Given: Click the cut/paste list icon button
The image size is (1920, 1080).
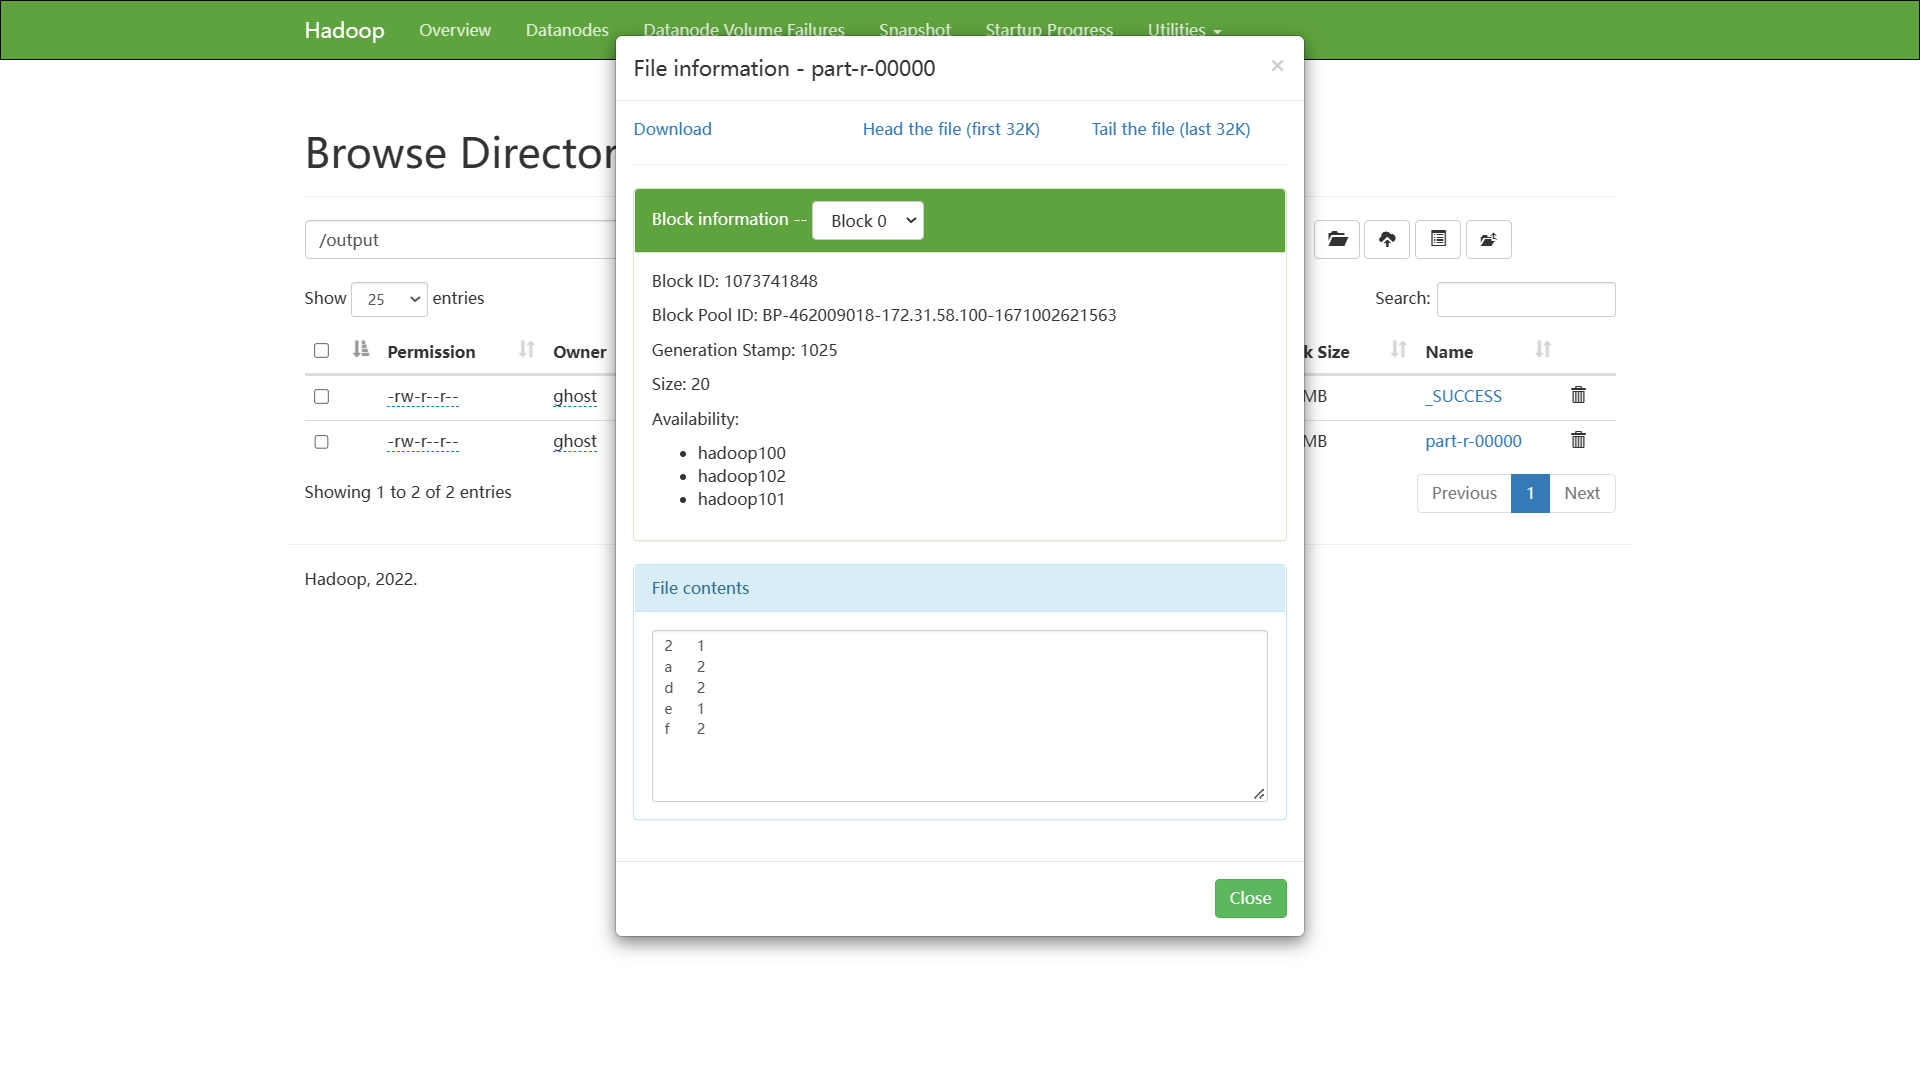Looking at the screenshot, I should click(1438, 240).
